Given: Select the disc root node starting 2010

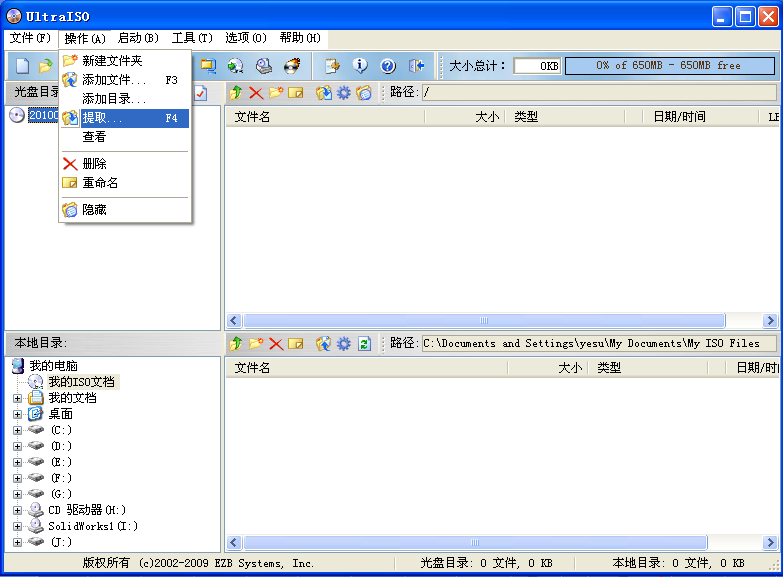Looking at the screenshot, I should 44,115.
